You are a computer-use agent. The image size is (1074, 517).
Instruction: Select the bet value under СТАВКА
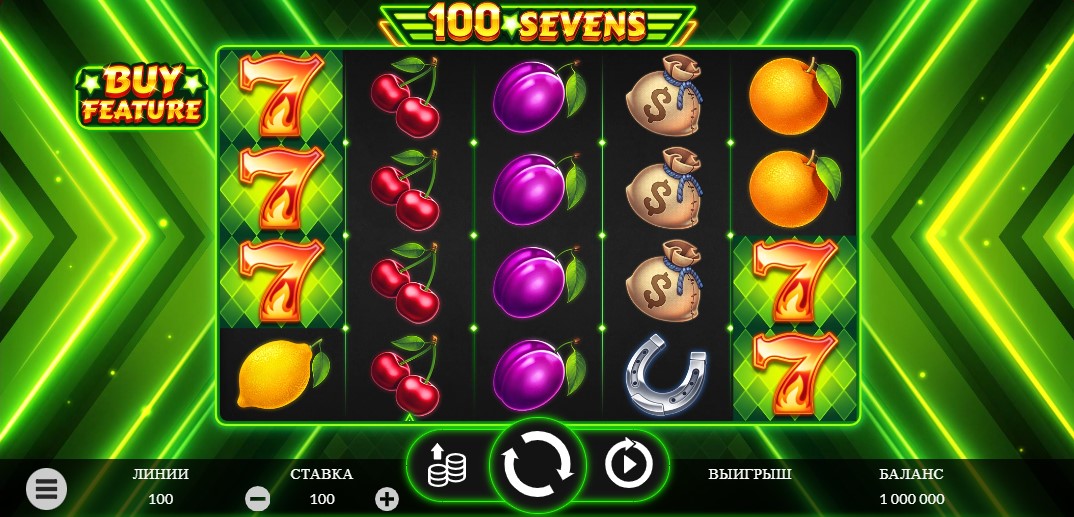click(322, 499)
